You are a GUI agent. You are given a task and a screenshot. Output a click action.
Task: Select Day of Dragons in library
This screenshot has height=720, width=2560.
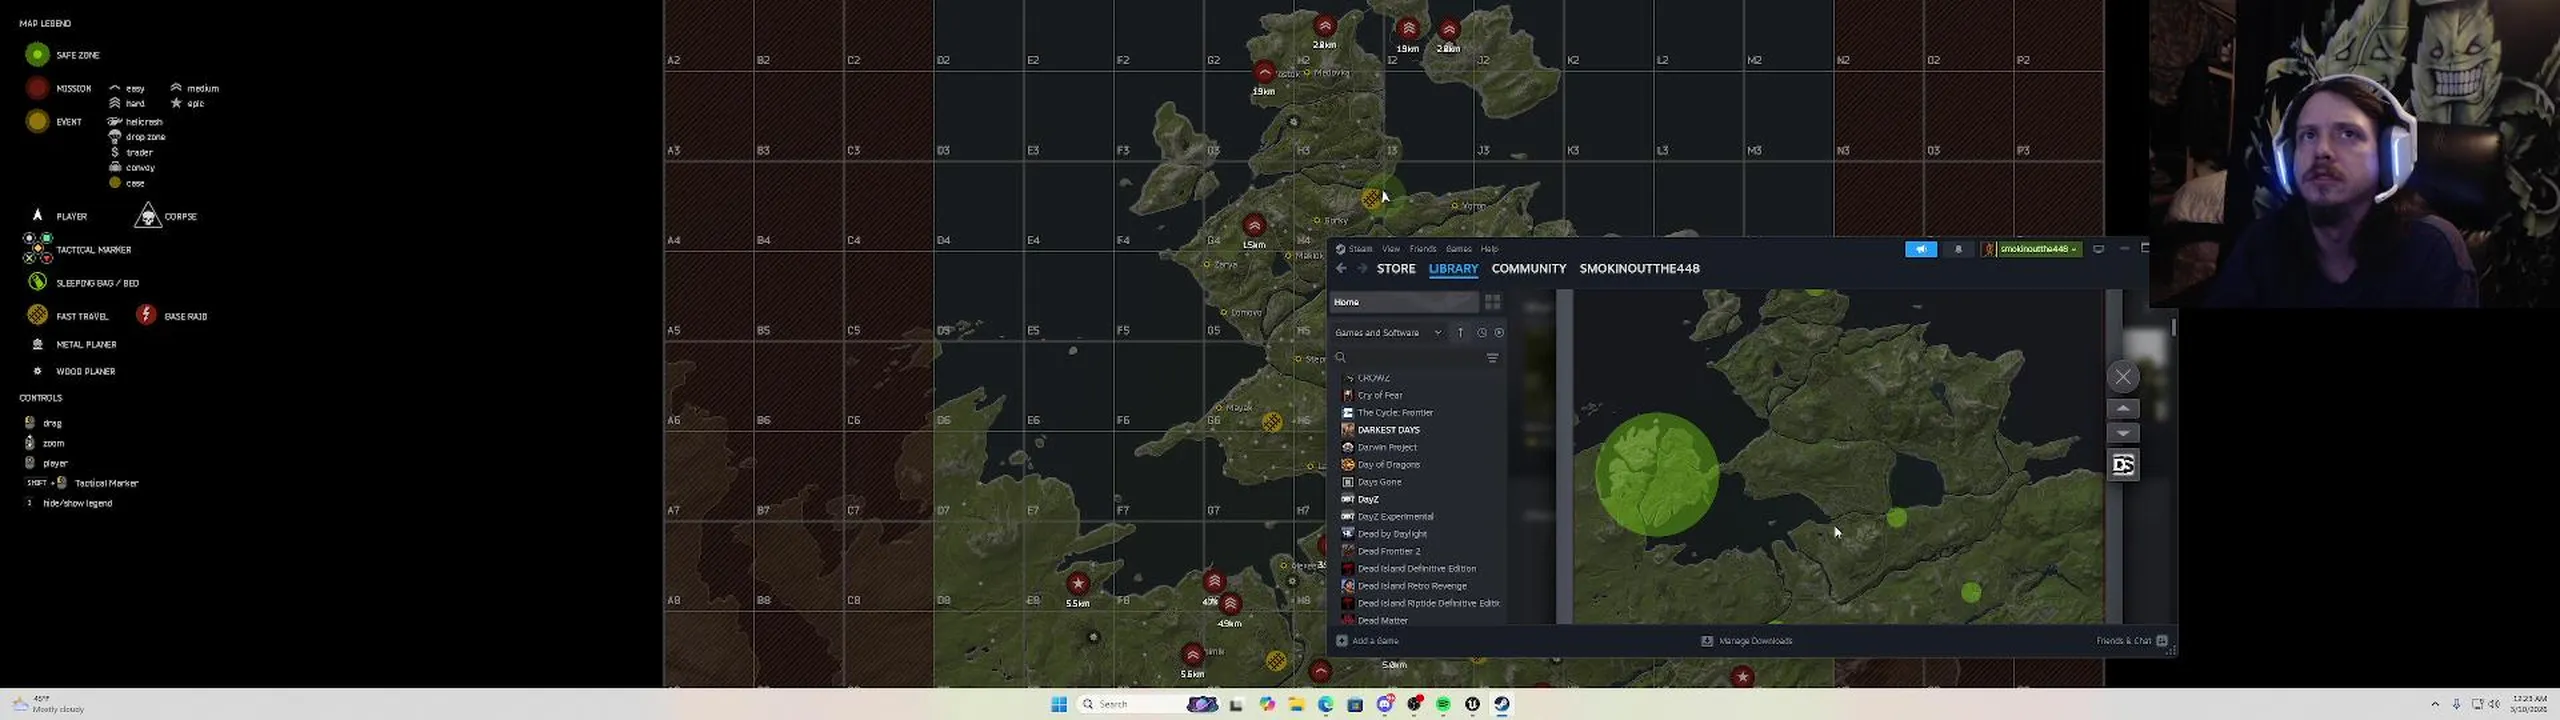(1388, 465)
